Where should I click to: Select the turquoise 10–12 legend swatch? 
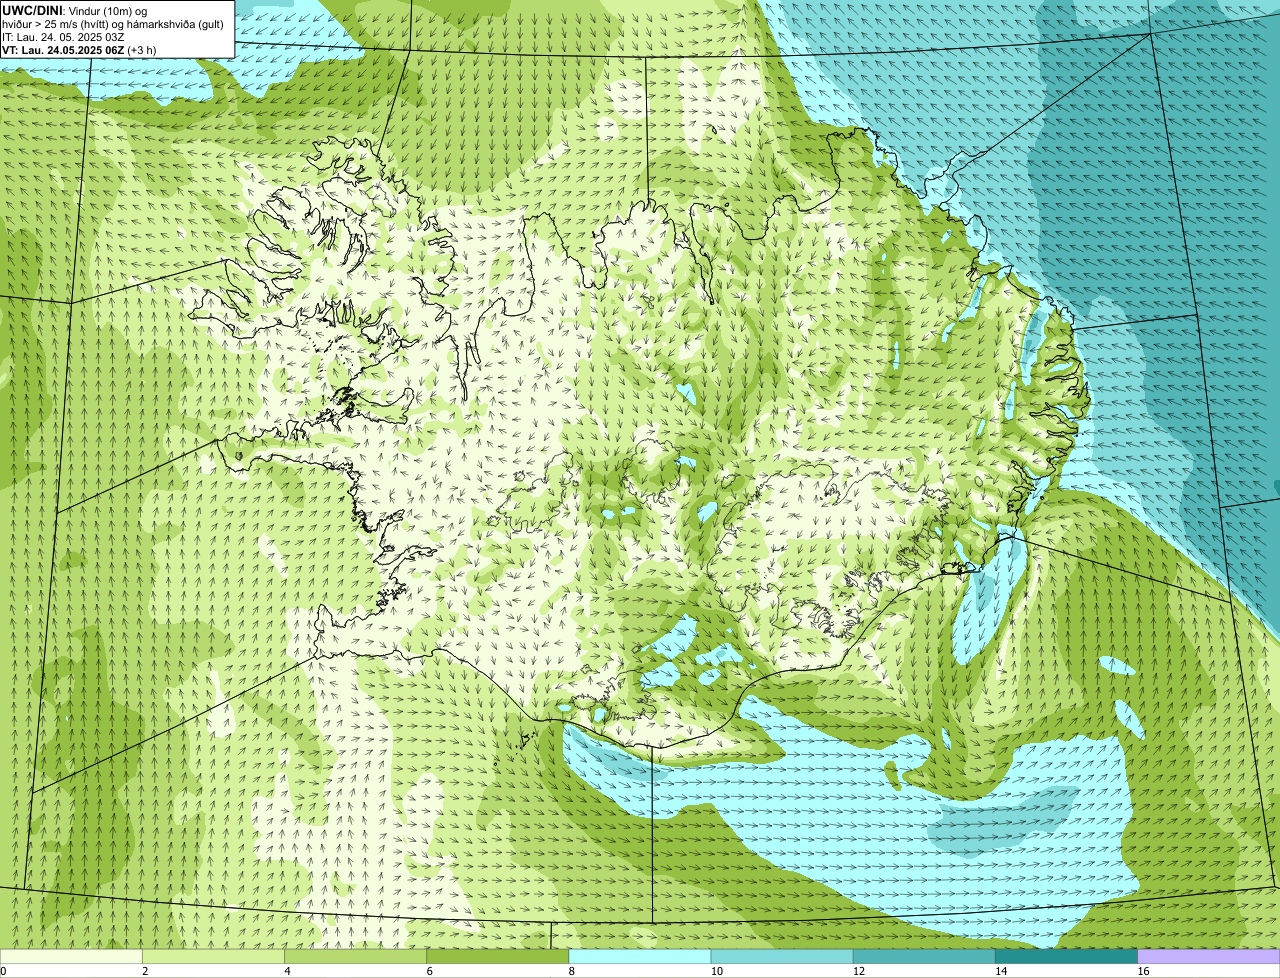tap(782, 957)
